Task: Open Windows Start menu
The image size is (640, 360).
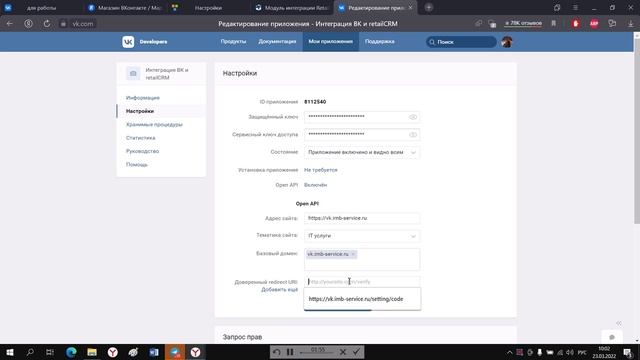Action: 10,352
